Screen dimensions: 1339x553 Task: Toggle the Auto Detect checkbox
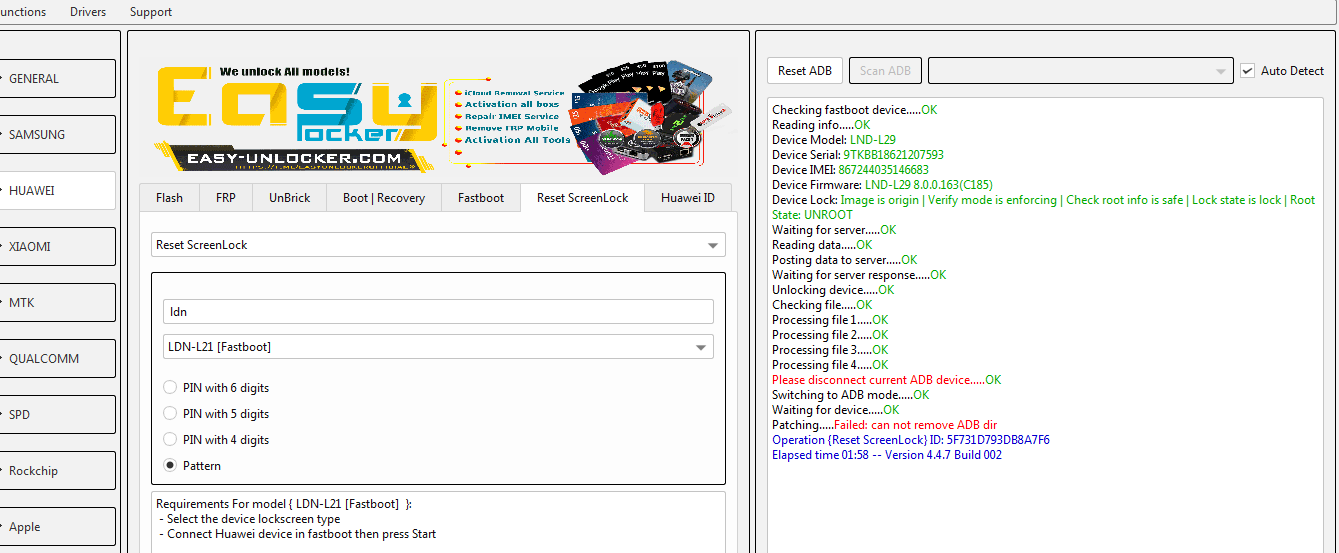coord(1247,71)
